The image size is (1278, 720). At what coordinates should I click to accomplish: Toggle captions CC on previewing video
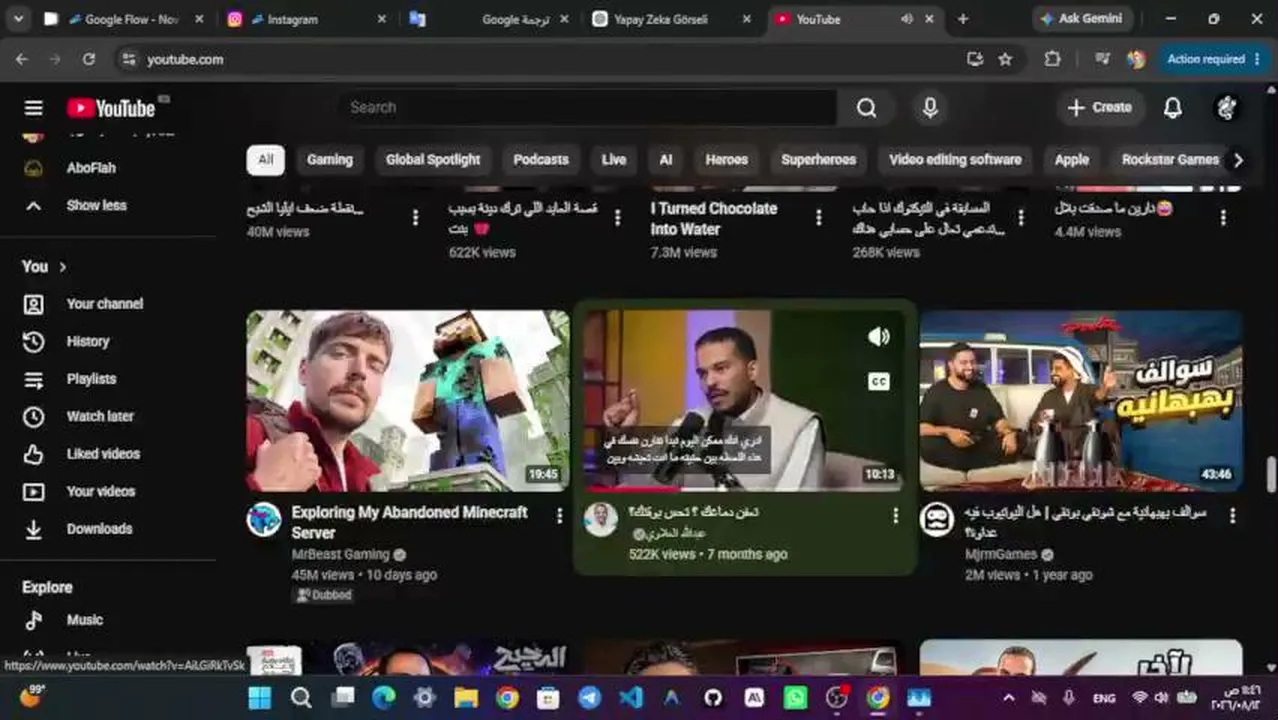tap(879, 381)
